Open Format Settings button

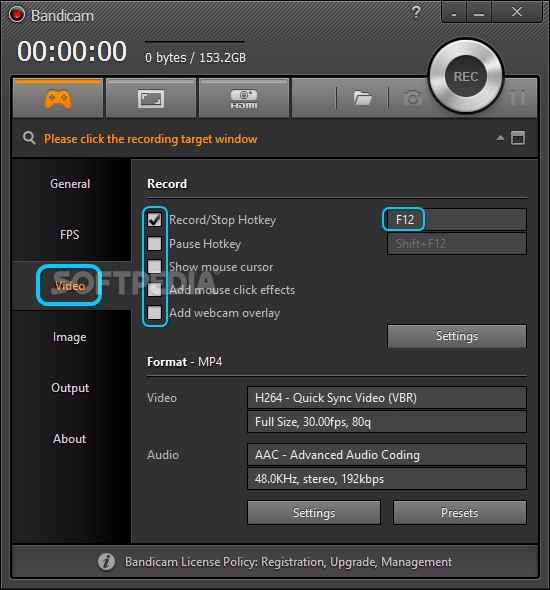click(314, 512)
